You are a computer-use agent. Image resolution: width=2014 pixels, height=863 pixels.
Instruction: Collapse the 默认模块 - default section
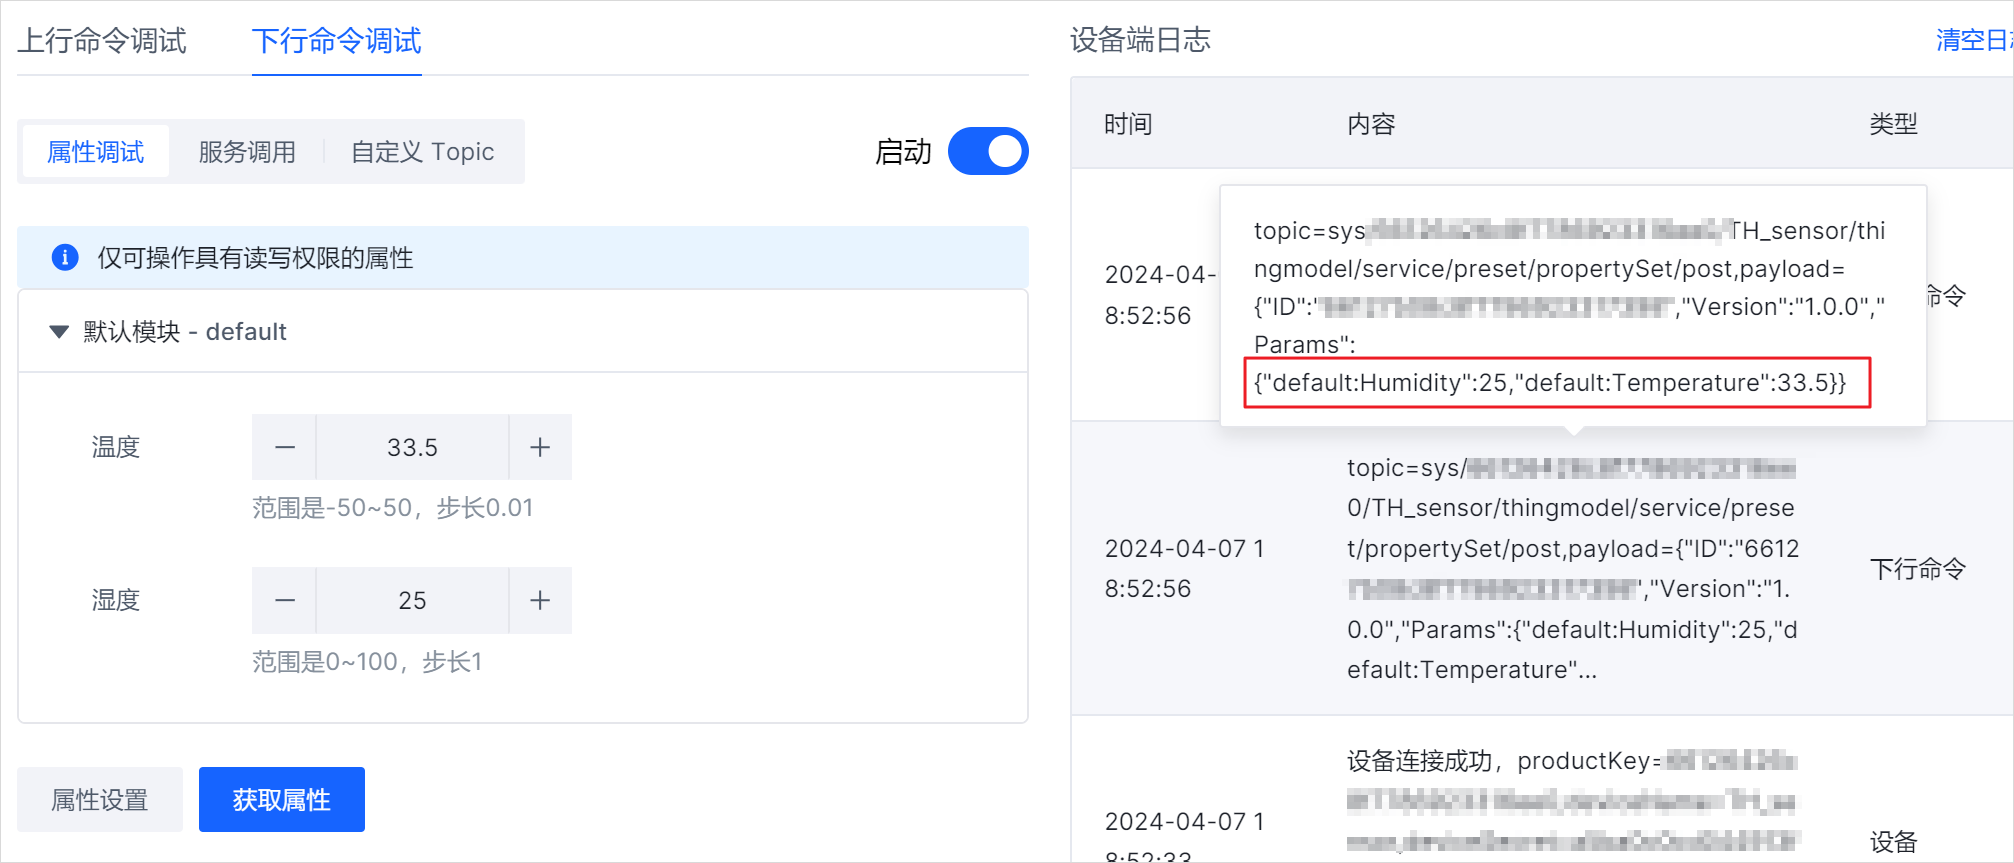point(59,332)
